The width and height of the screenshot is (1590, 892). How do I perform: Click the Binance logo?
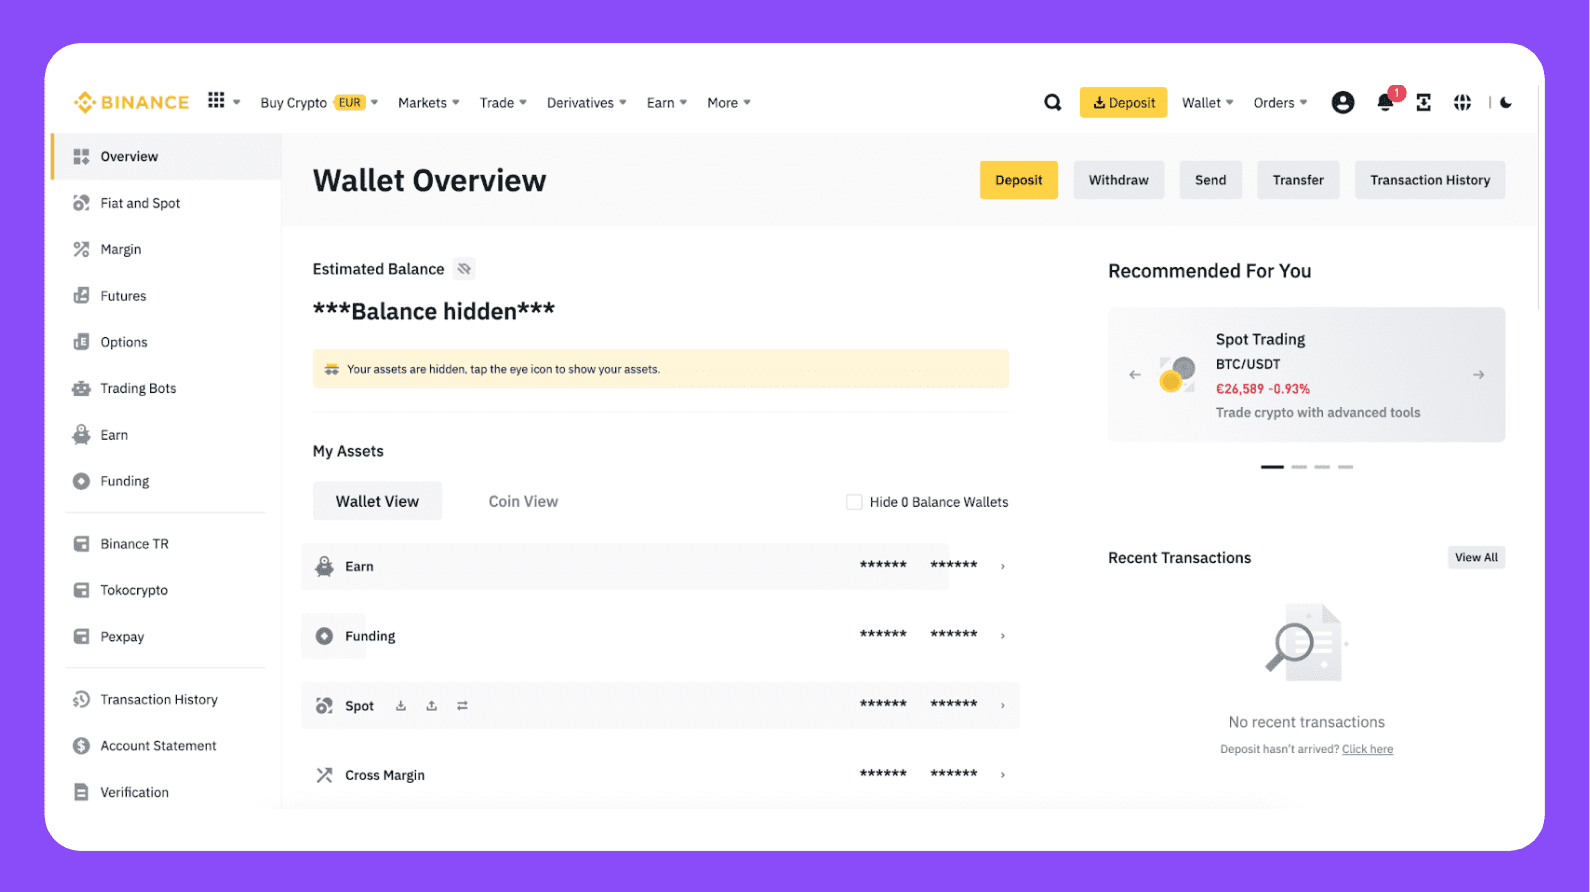131,102
